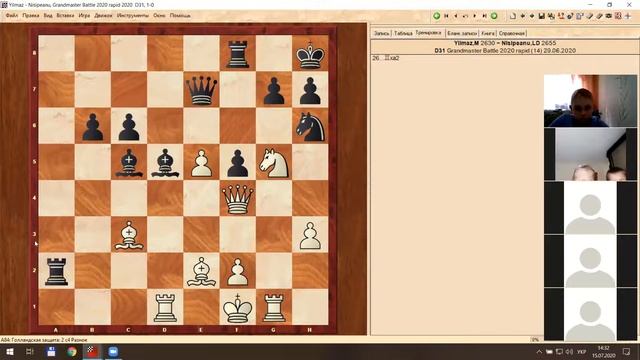Open the Файл menu
Screen dimensions: 640x360
[x=12, y=16]
